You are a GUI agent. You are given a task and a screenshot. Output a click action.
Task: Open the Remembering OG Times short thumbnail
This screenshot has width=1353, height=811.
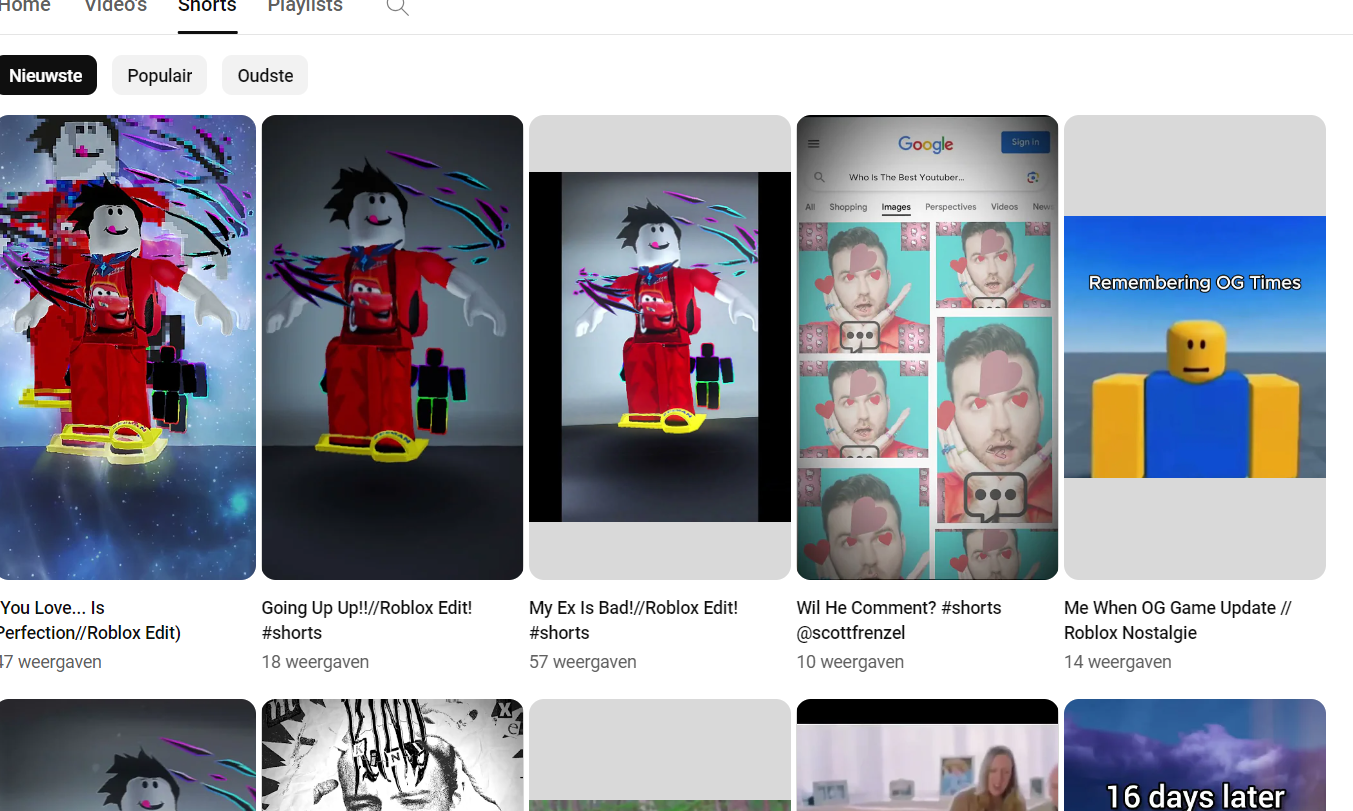coord(1195,347)
